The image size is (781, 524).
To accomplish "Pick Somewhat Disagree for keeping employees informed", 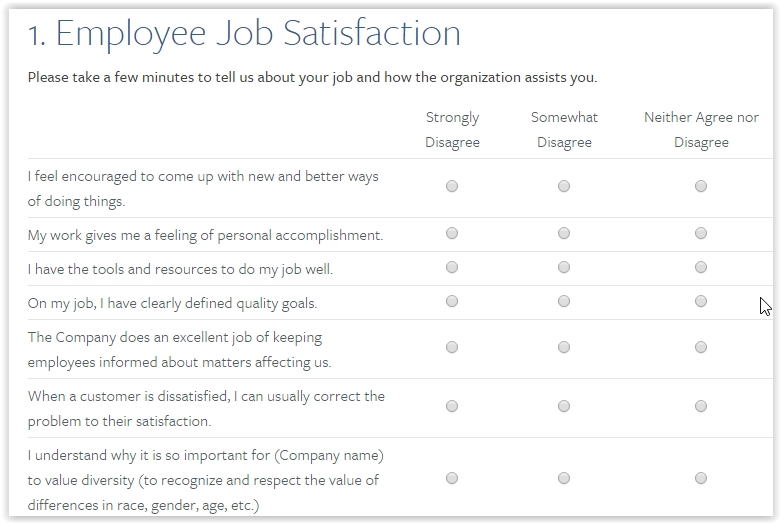I will (564, 348).
